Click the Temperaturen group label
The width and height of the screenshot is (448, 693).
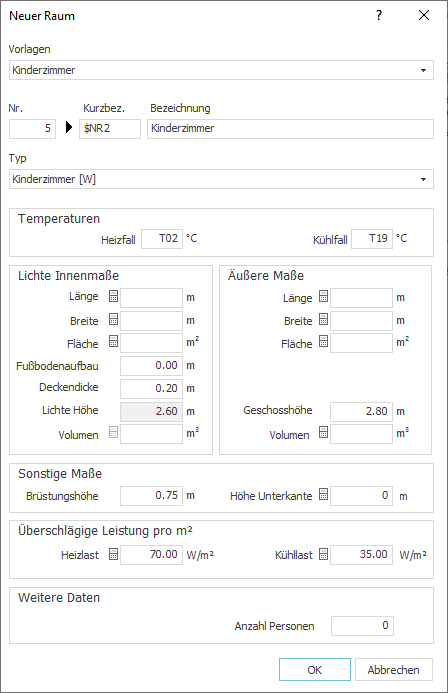(x=59, y=219)
